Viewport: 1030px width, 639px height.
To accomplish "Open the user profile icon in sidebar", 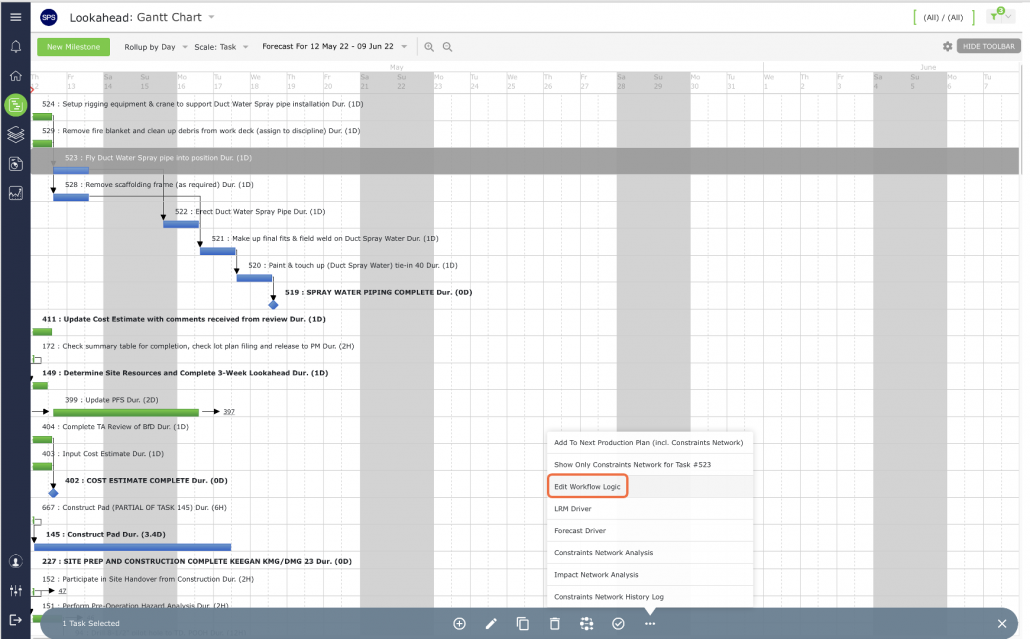I will 16,562.
